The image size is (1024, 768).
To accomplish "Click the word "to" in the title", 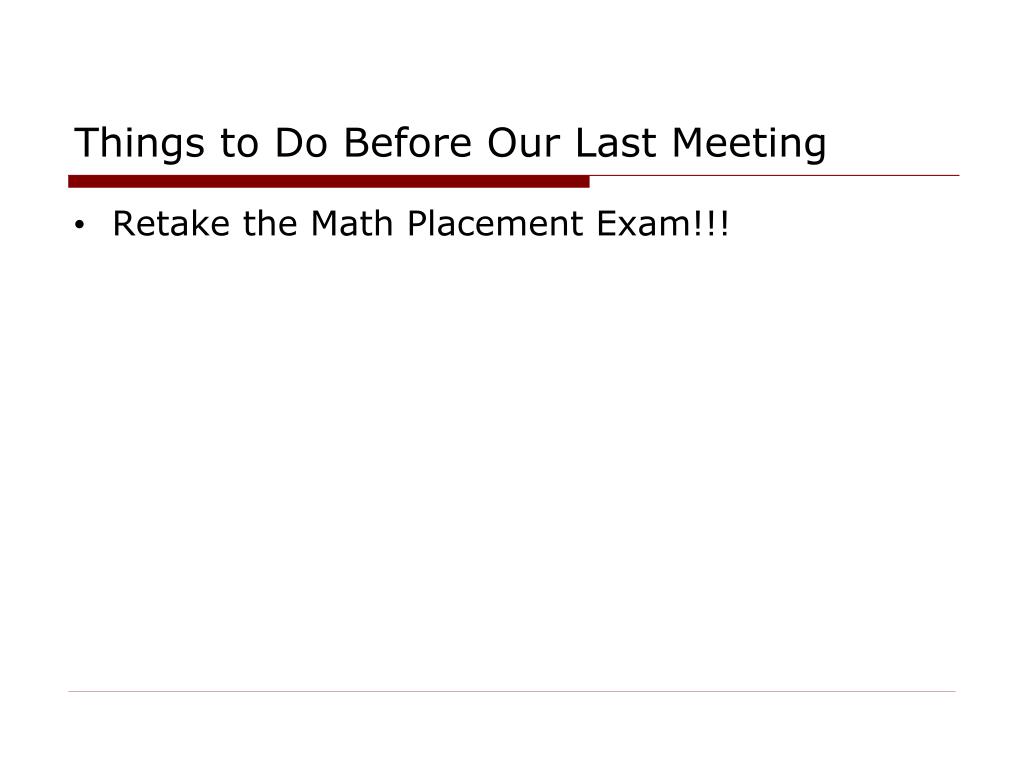I will click(239, 144).
